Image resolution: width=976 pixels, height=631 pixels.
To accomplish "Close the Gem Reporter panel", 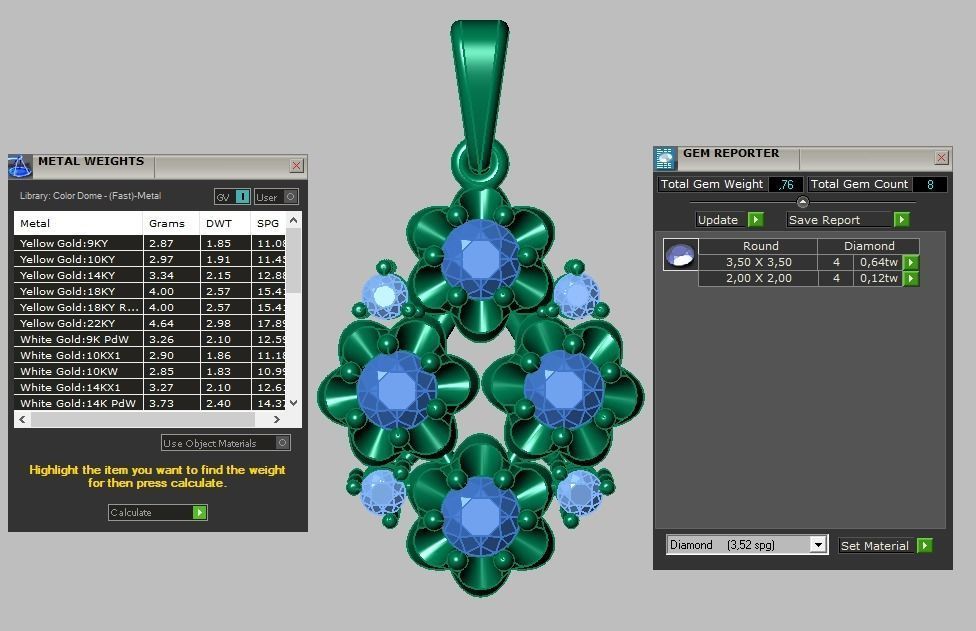I will [x=941, y=157].
